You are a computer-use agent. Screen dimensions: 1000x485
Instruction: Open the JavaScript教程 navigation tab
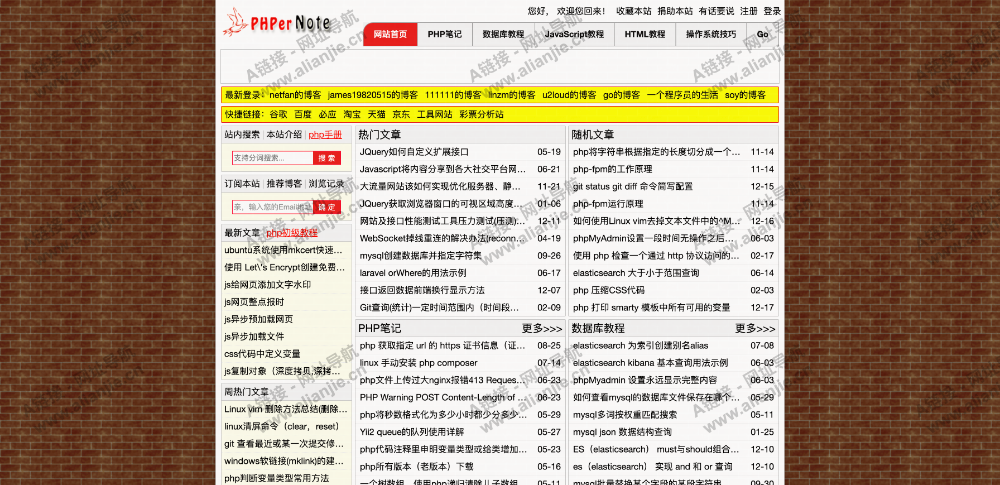point(574,34)
